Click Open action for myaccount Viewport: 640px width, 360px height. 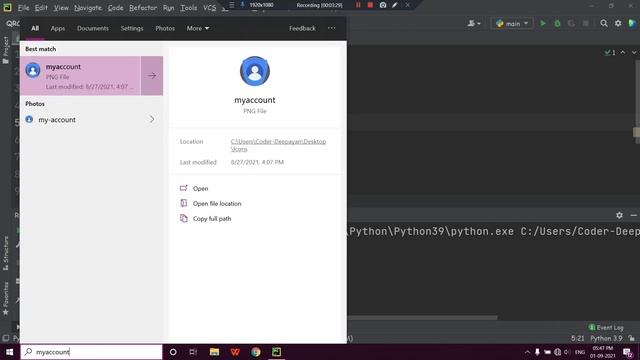tap(200, 189)
